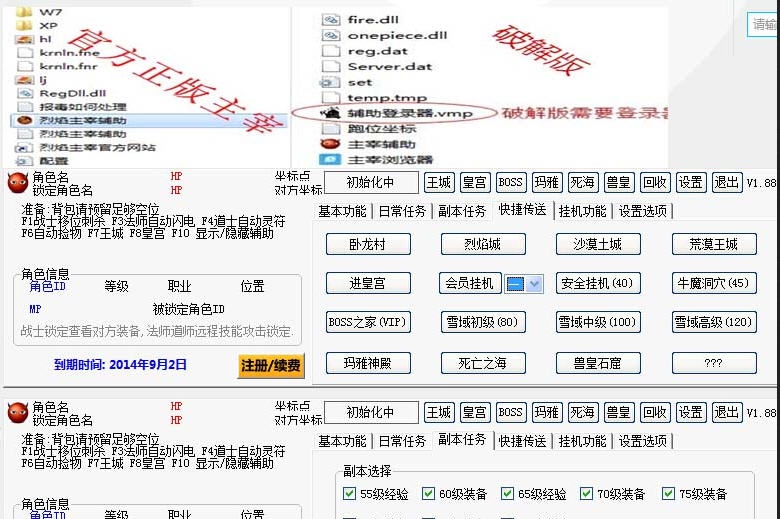Open 设置 in 快捷传送 panel top bar

(691, 183)
